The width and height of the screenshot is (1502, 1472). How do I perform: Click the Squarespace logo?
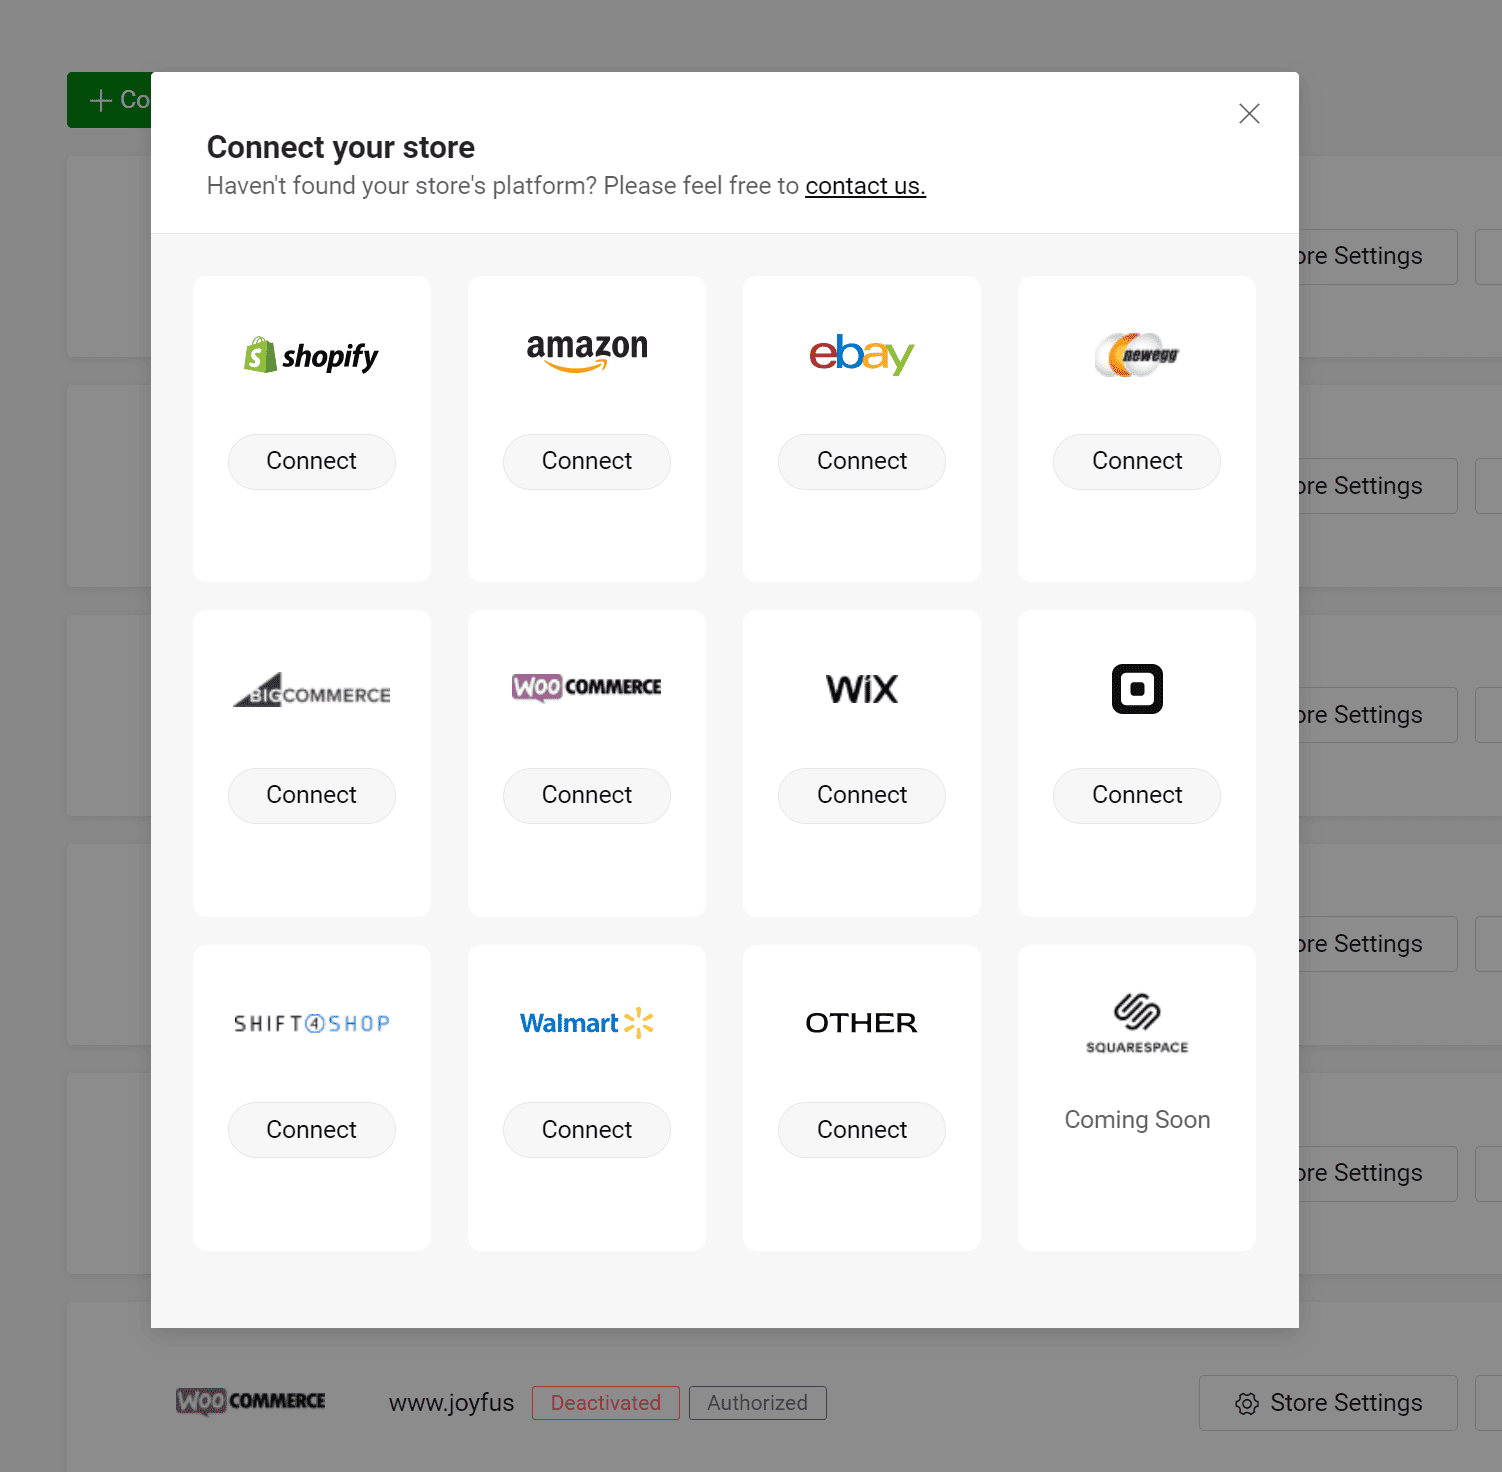click(x=1137, y=1023)
